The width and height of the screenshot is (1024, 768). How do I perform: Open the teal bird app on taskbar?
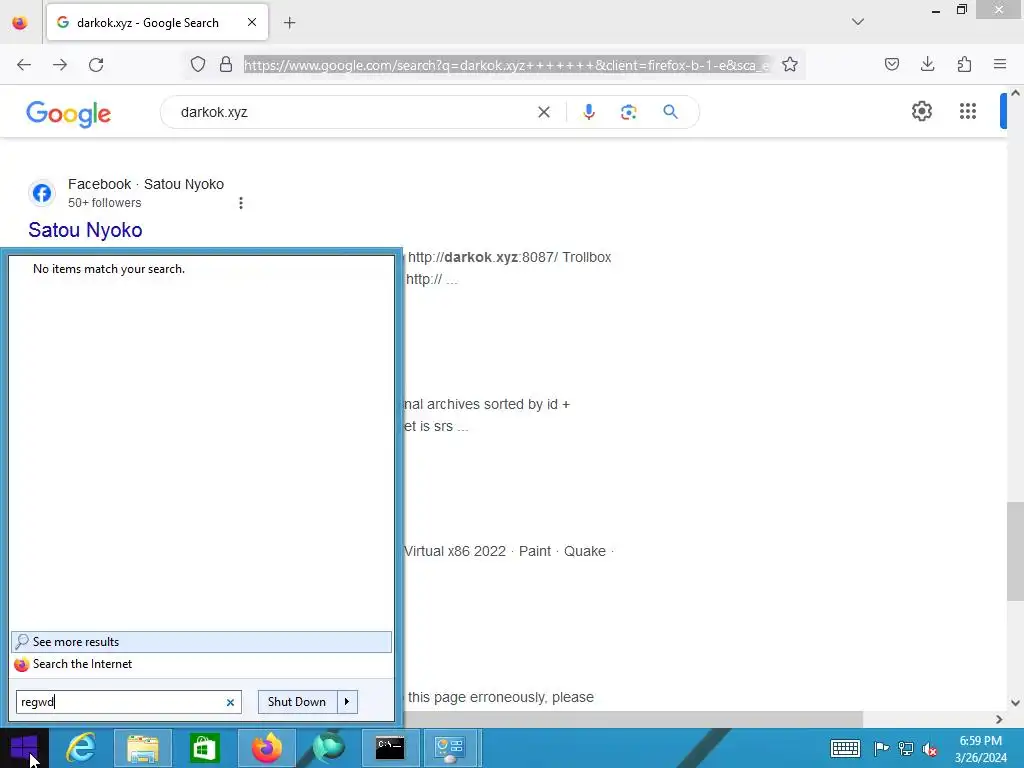tap(328, 748)
